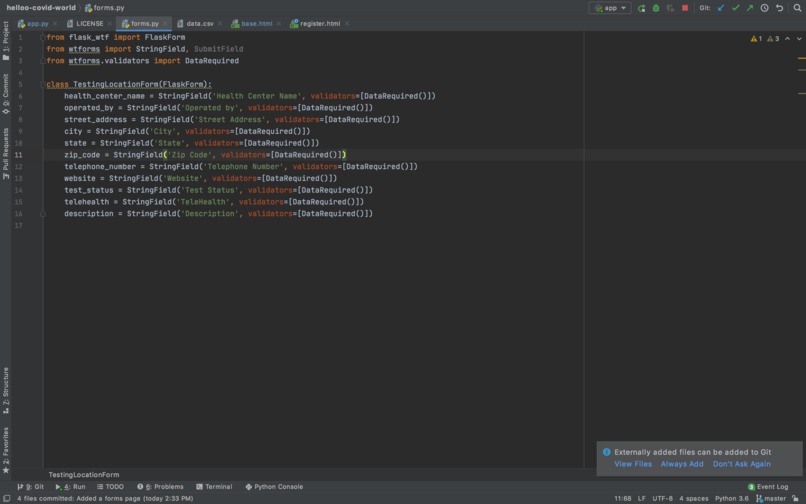Click the cursor position 11:68 indicator

[622, 498]
